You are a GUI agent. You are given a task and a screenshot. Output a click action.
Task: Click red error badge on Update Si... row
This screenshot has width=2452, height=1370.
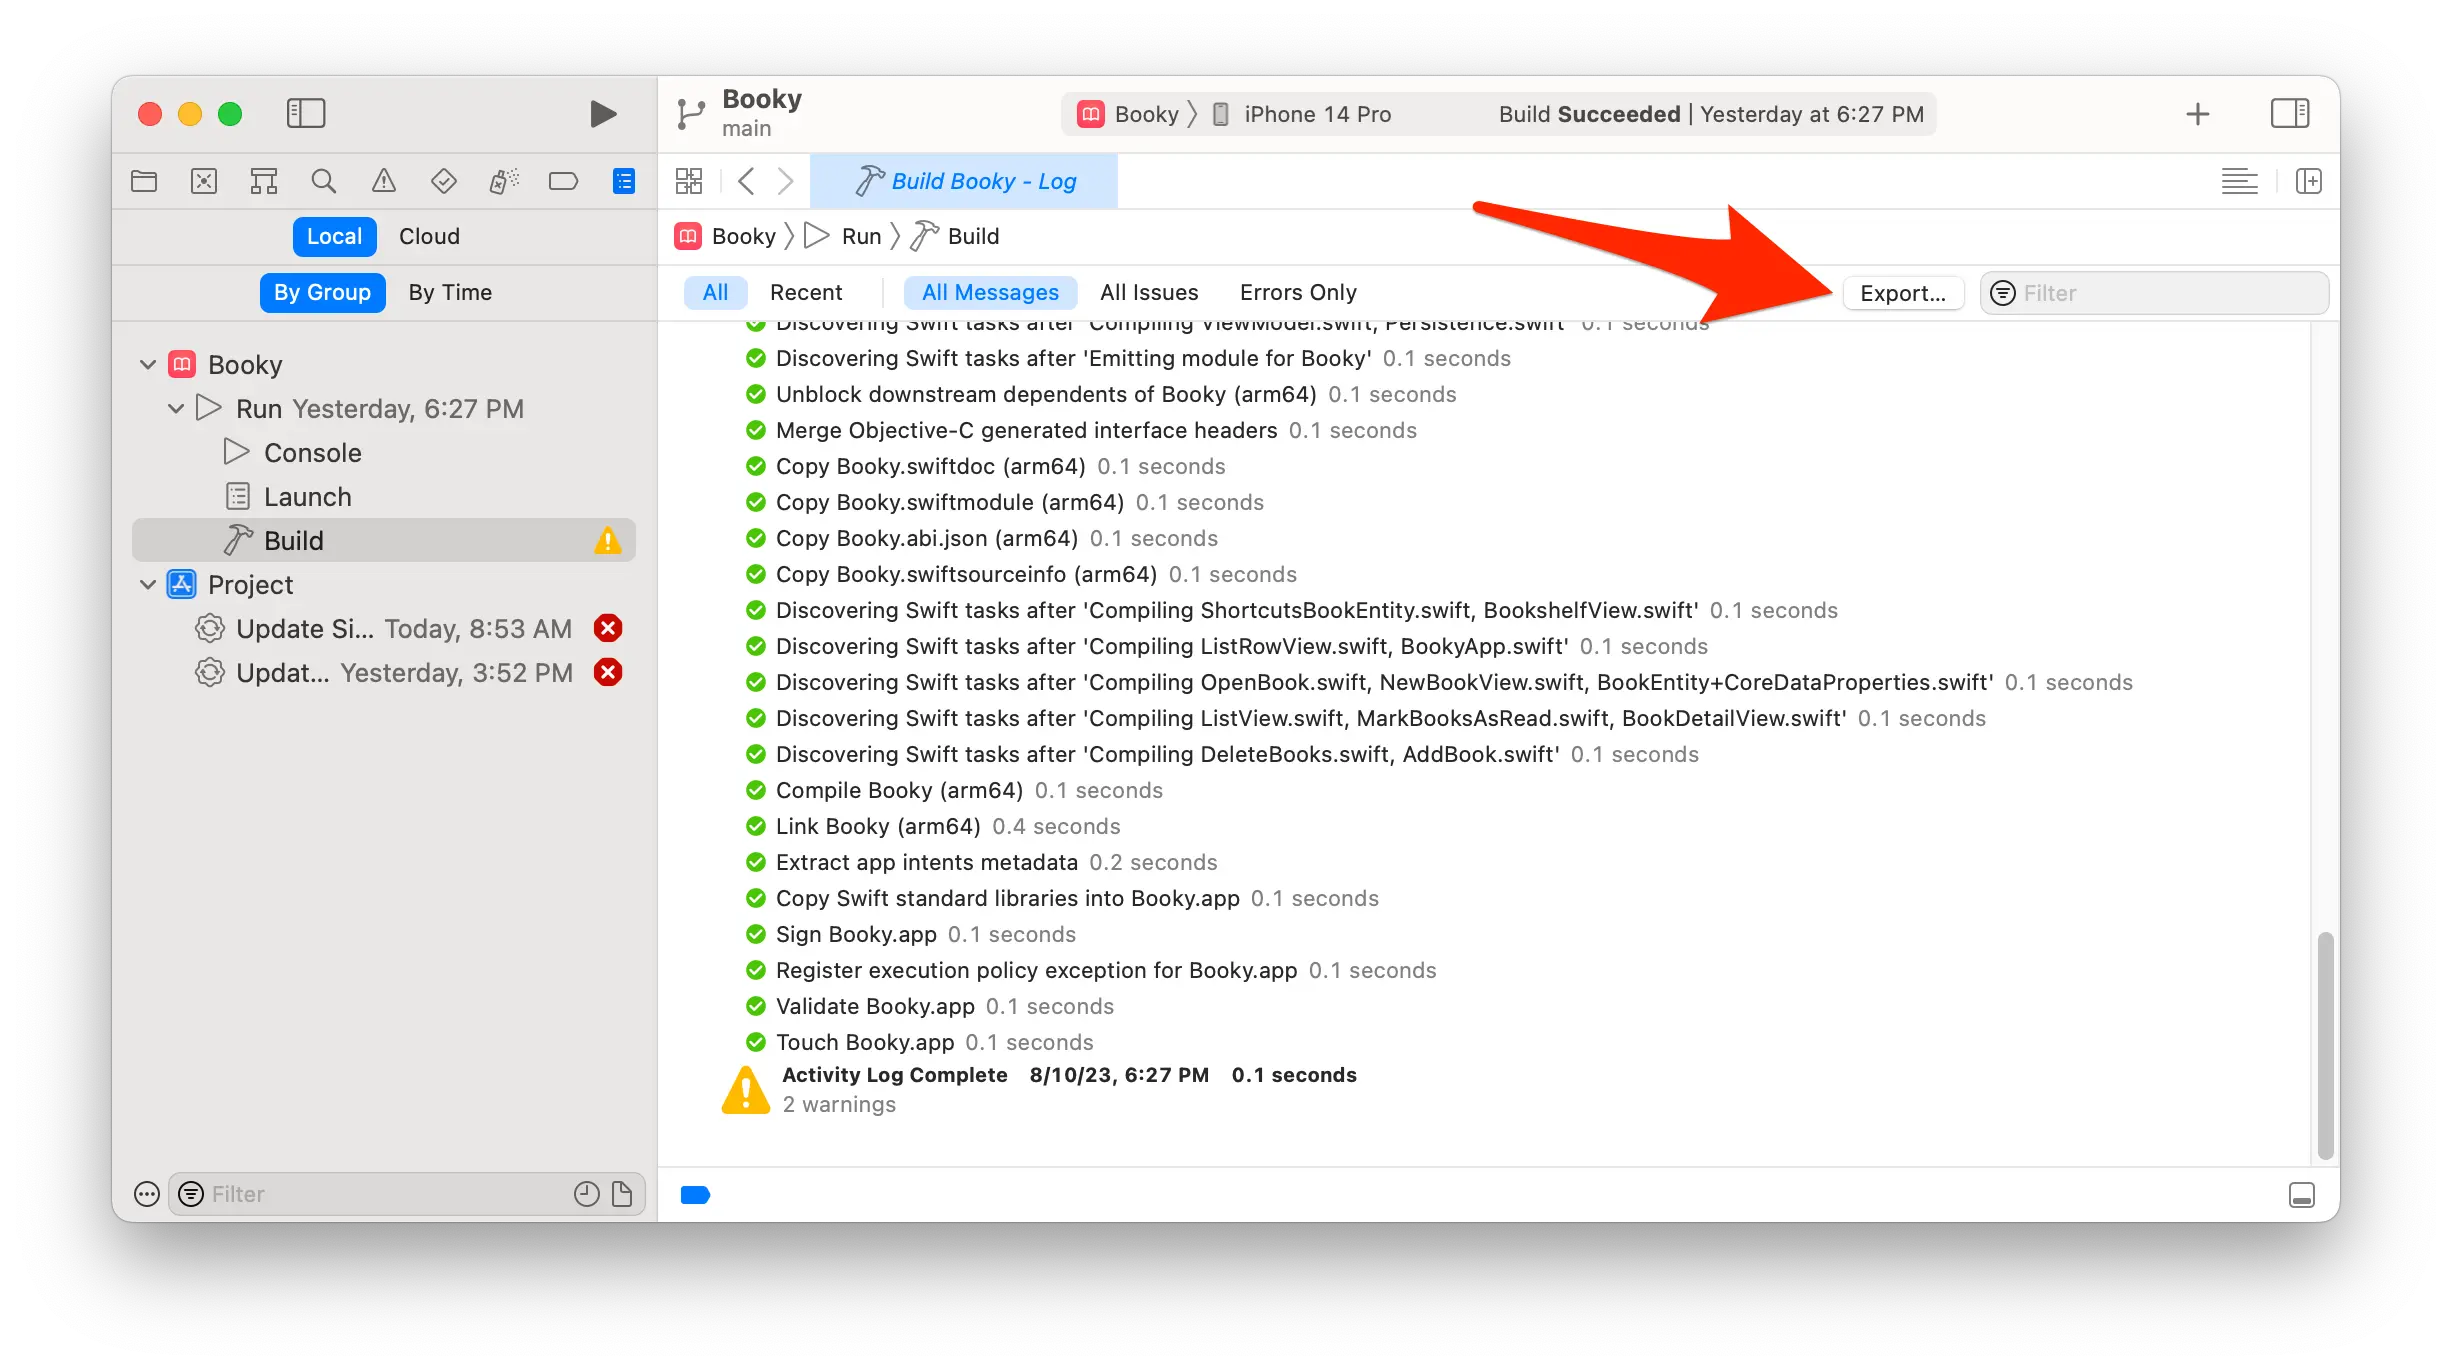point(608,628)
